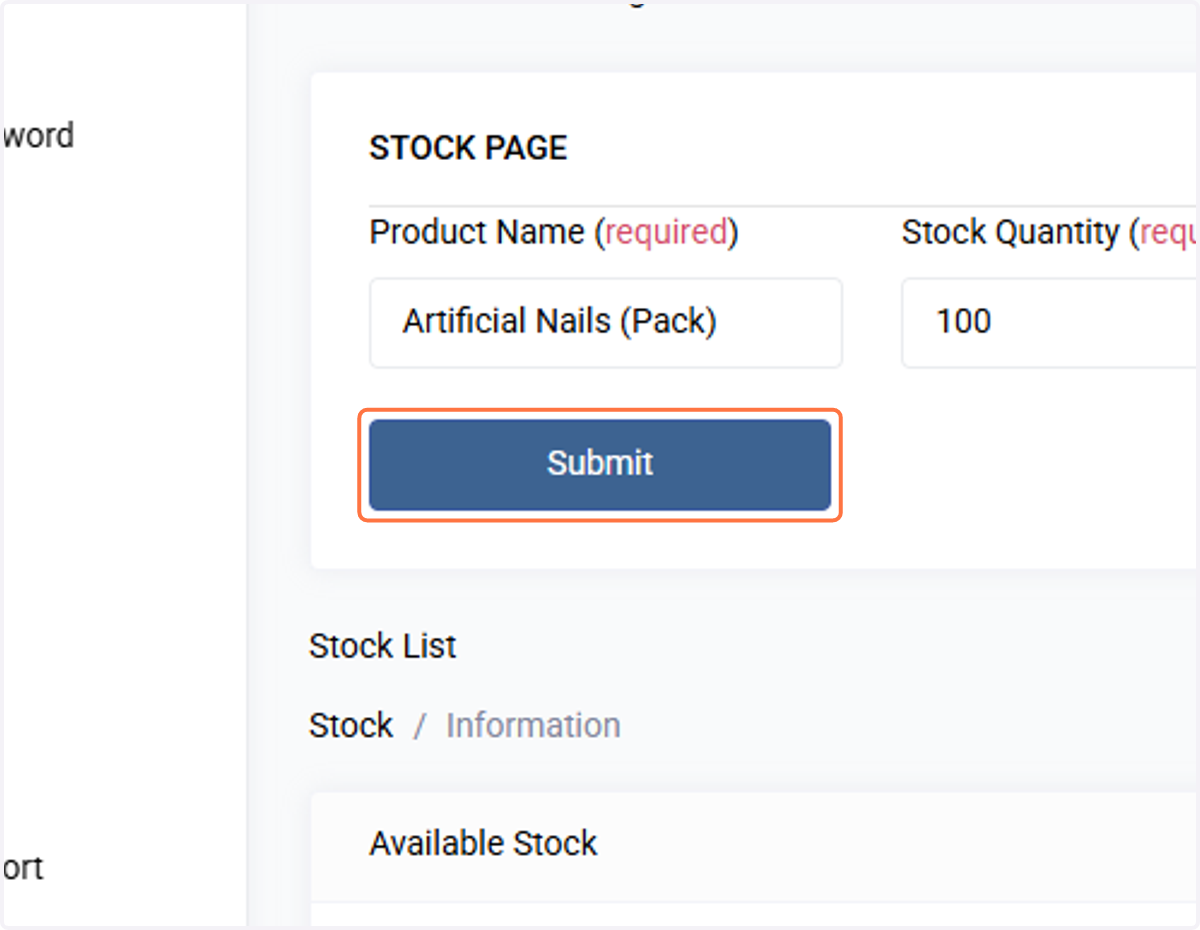Screen dimensions: 1200x930
Task: Click the Available Stock table header
Action: pos(483,843)
